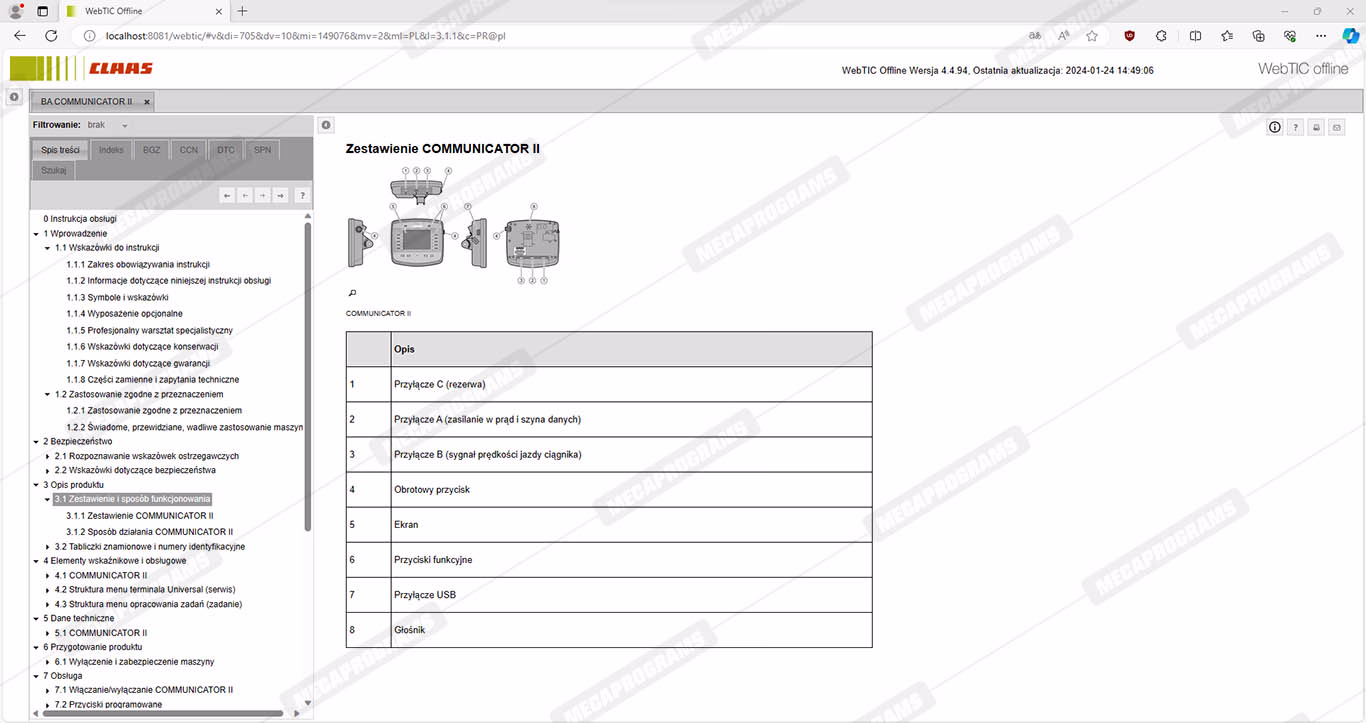
Task: Expand 3.2 Tabliczki znamionowe section
Action: [47, 547]
